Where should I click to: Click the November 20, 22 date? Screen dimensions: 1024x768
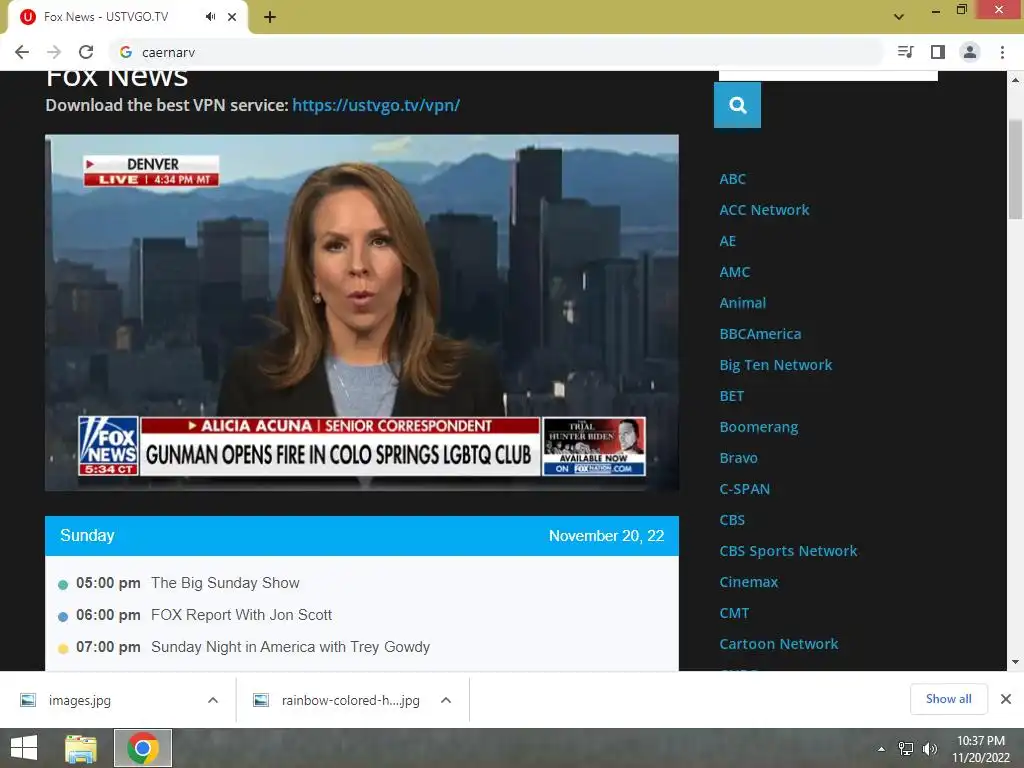606,536
